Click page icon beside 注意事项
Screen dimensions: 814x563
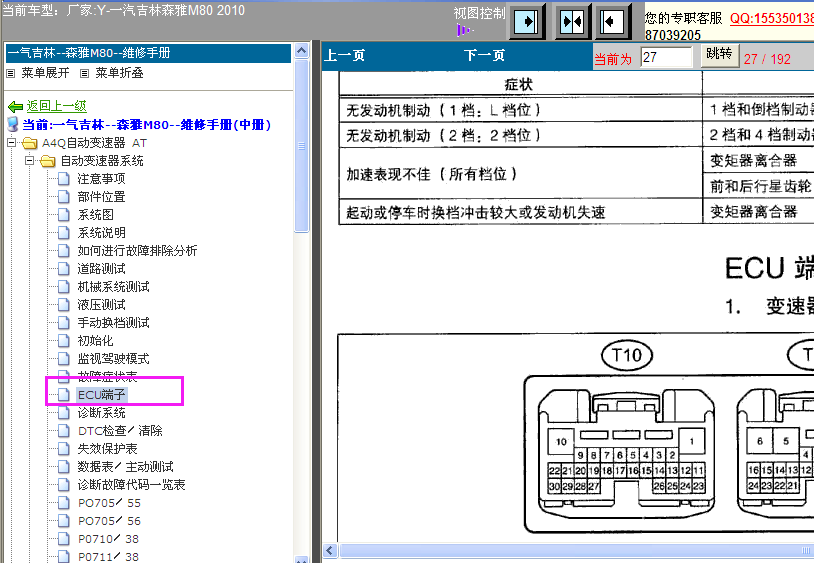click(x=63, y=179)
